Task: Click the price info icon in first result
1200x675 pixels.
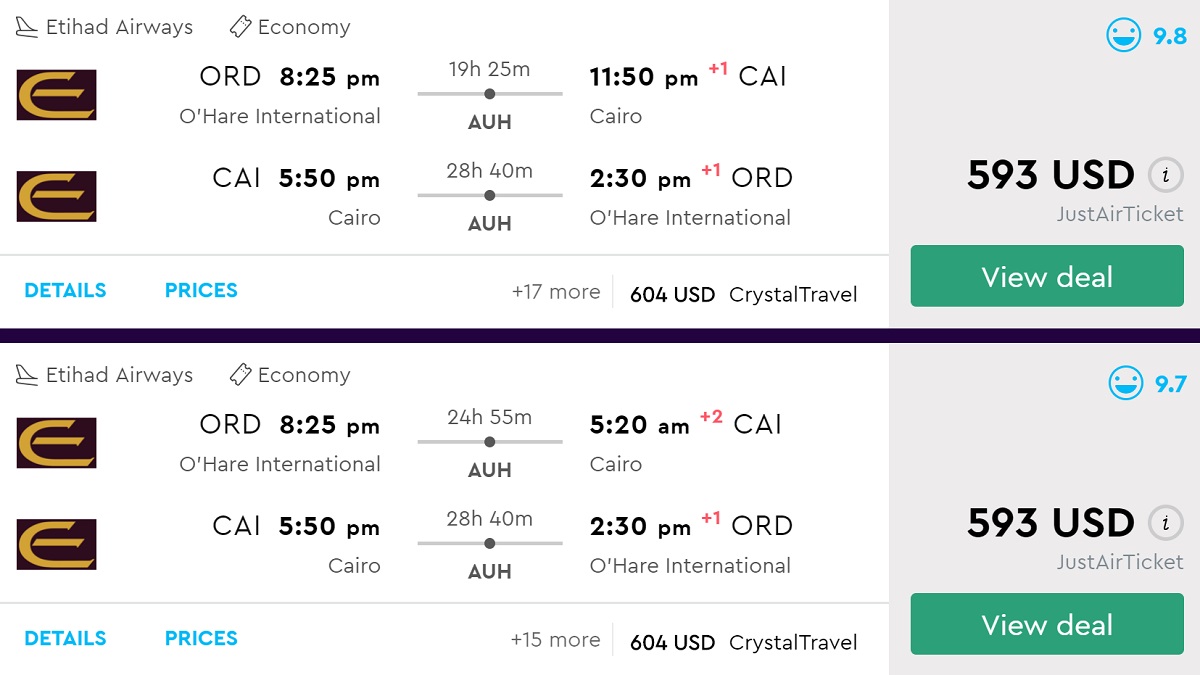Action: coord(1164,175)
